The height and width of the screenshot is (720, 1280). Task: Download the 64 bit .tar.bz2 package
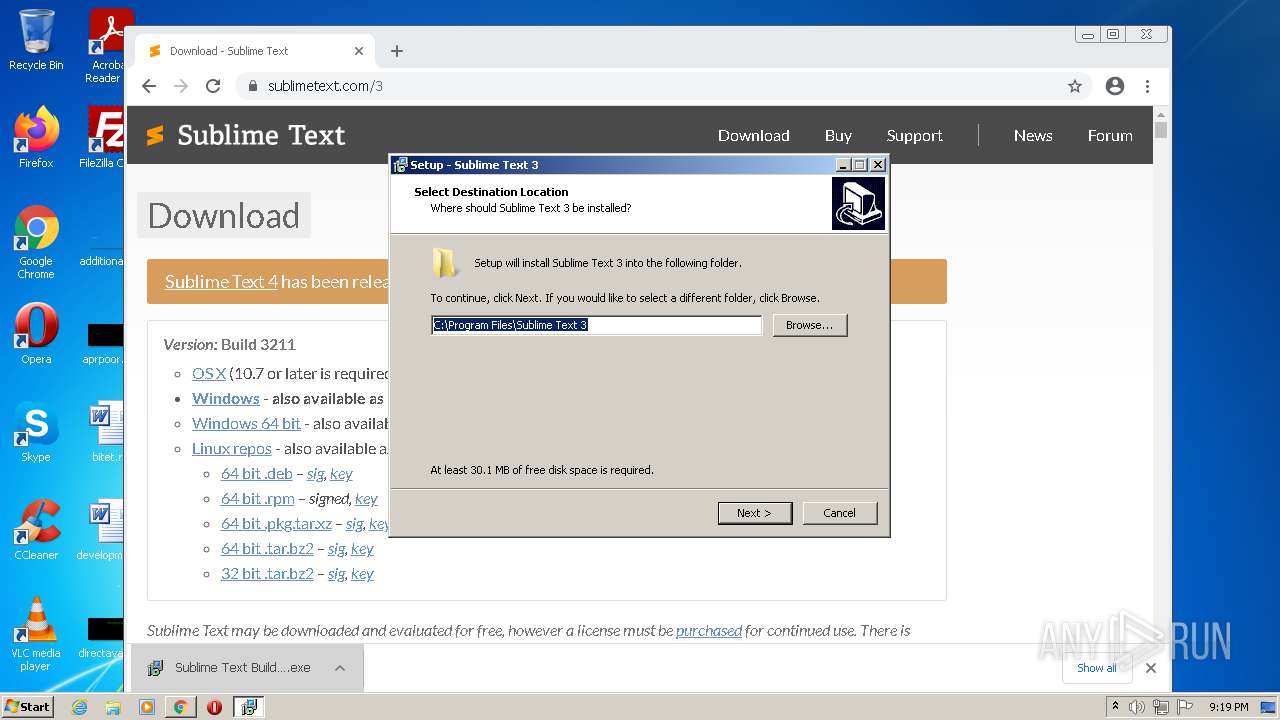tap(267, 548)
